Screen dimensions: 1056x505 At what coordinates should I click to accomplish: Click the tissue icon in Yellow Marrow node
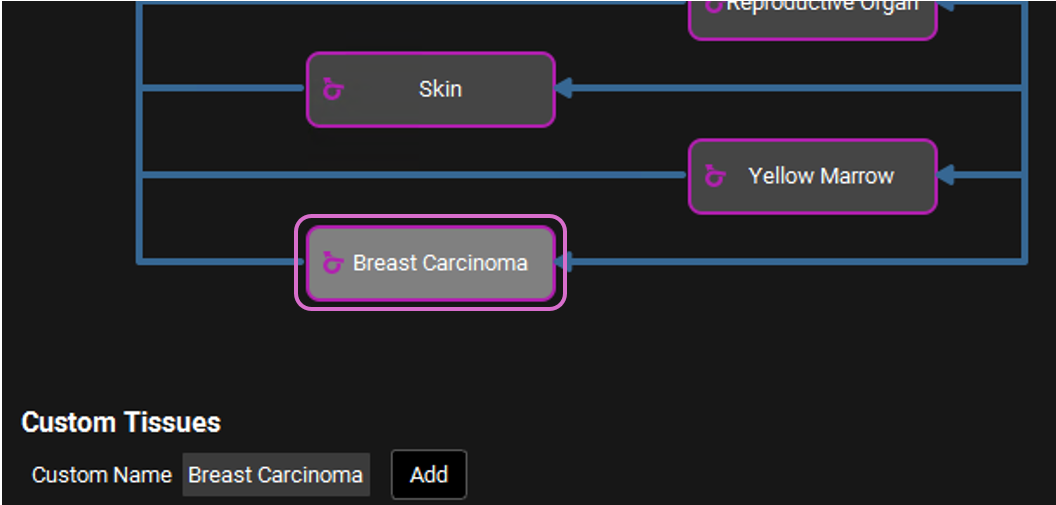click(715, 177)
